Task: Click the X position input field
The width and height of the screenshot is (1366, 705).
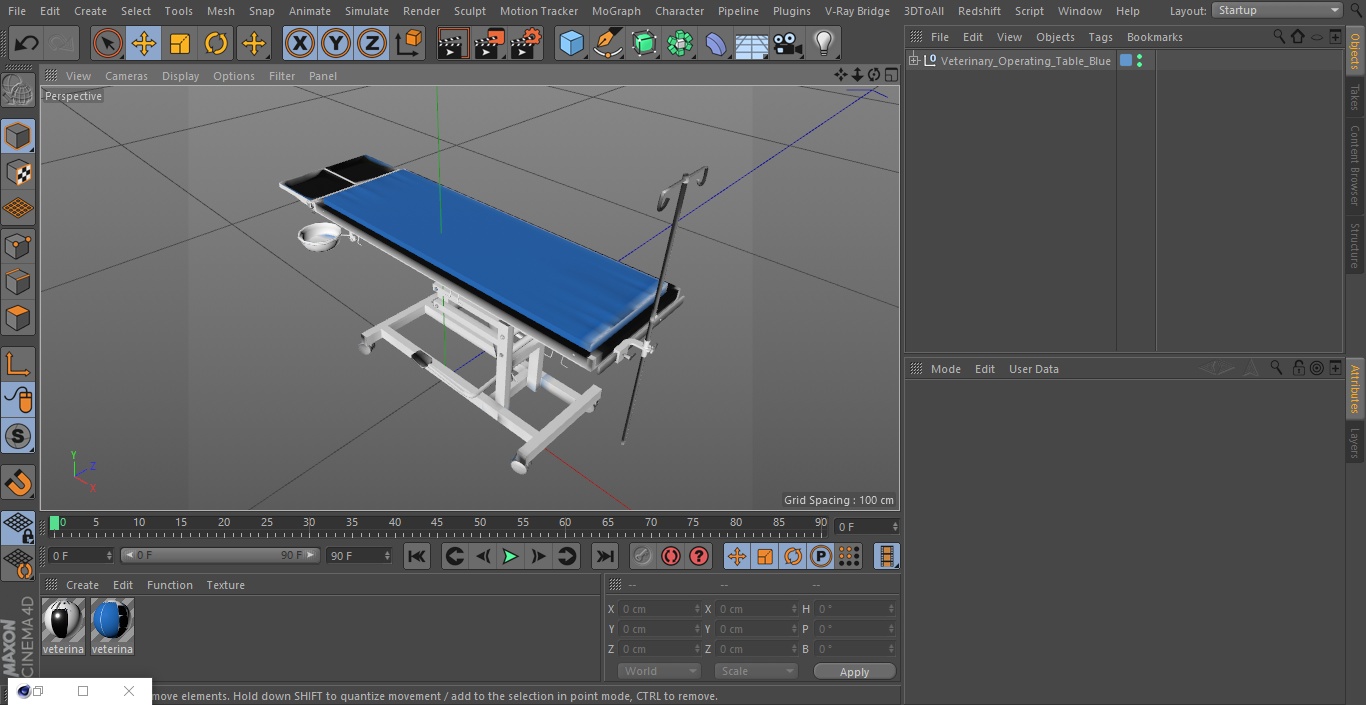Action: (x=660, y=609)
